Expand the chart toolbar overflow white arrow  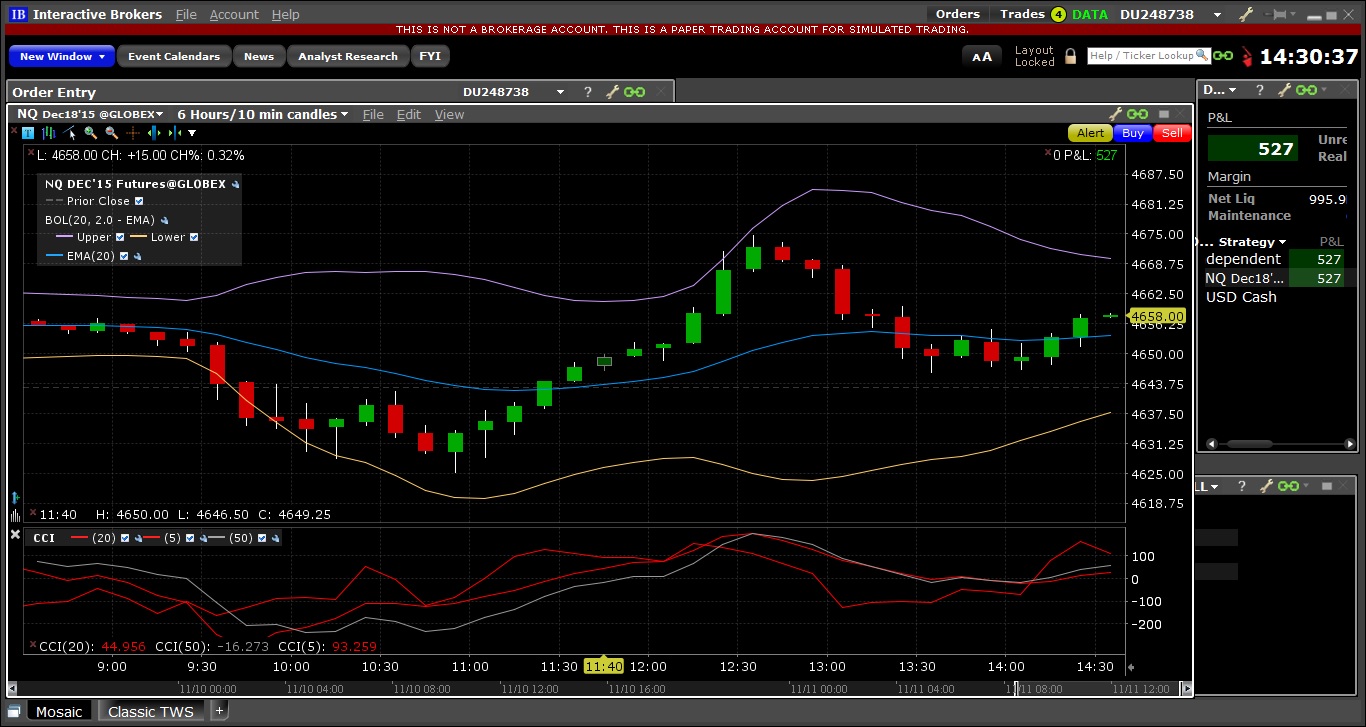tap(192, 133)
